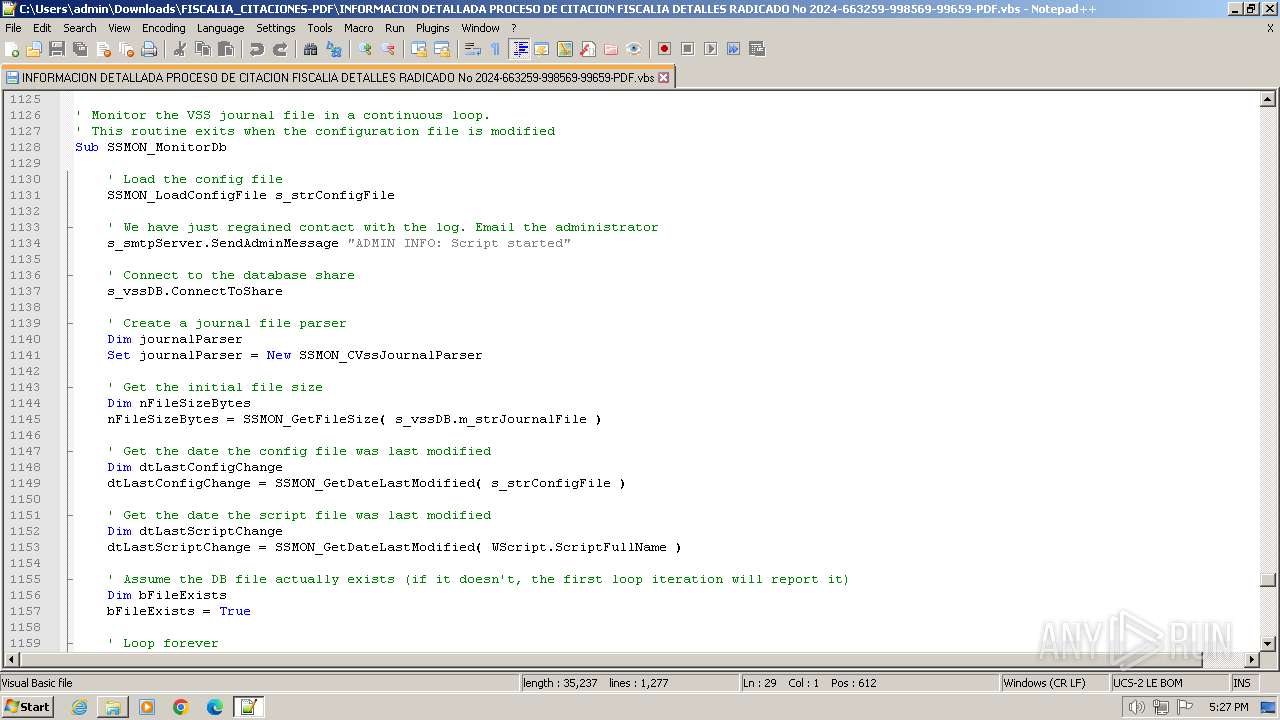The width and height of the screenshot is (1280, 720).
Task: Click the horizontal scrollbar left arrow
Action: pyautogui.click(x=12, y=659)
